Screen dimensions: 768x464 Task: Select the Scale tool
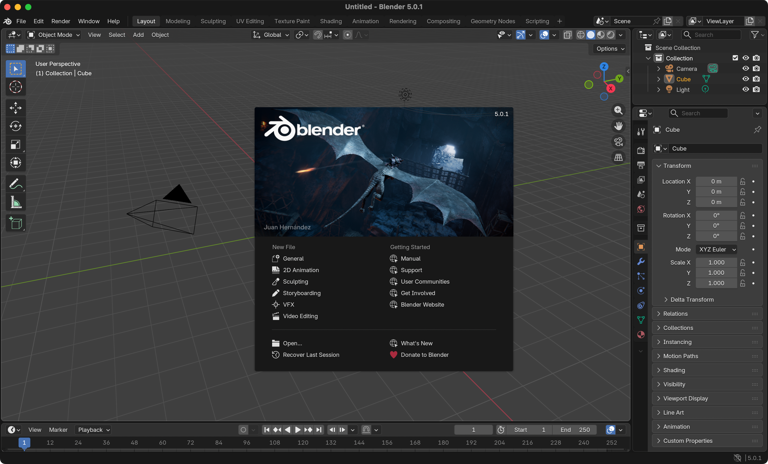[16, 145]
